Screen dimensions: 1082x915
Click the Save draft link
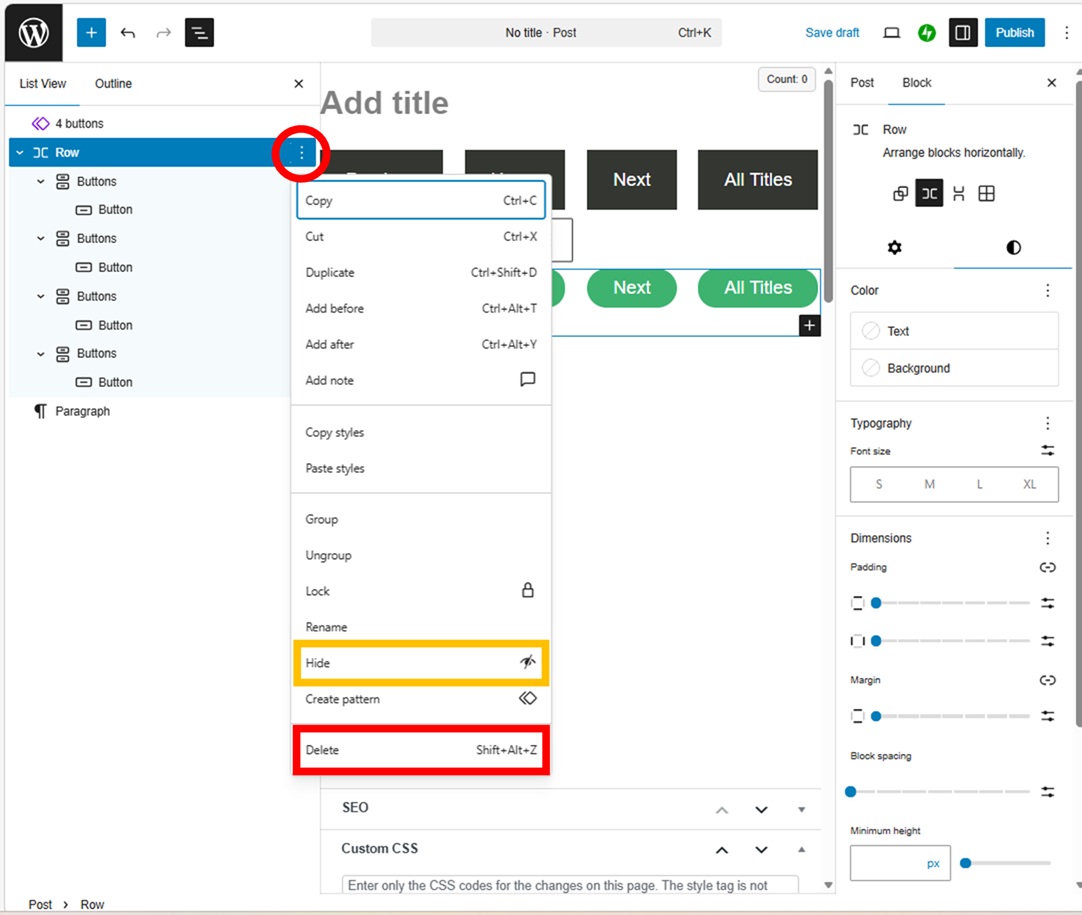(832, 32)
